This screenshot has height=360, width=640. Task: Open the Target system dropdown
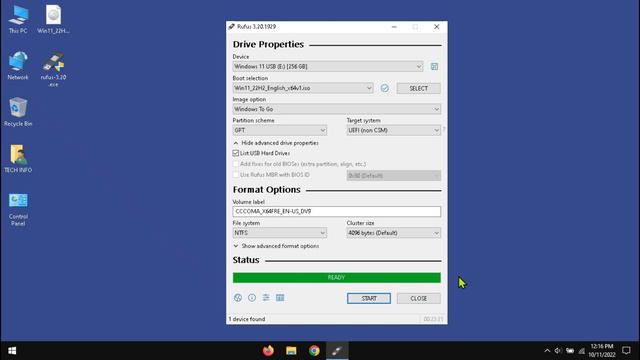click(393, 130)
